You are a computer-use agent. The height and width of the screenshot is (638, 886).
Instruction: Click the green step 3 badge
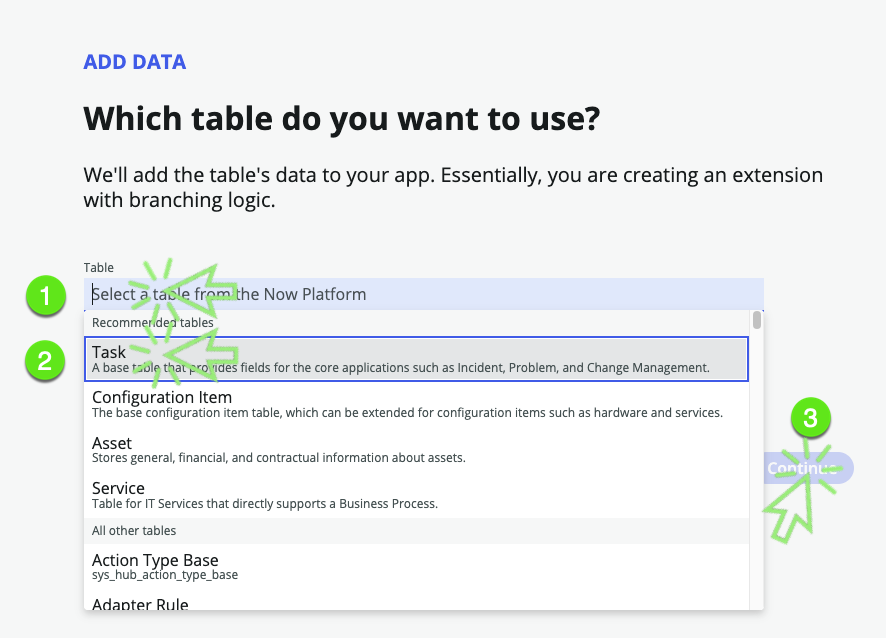click(811, 420)
